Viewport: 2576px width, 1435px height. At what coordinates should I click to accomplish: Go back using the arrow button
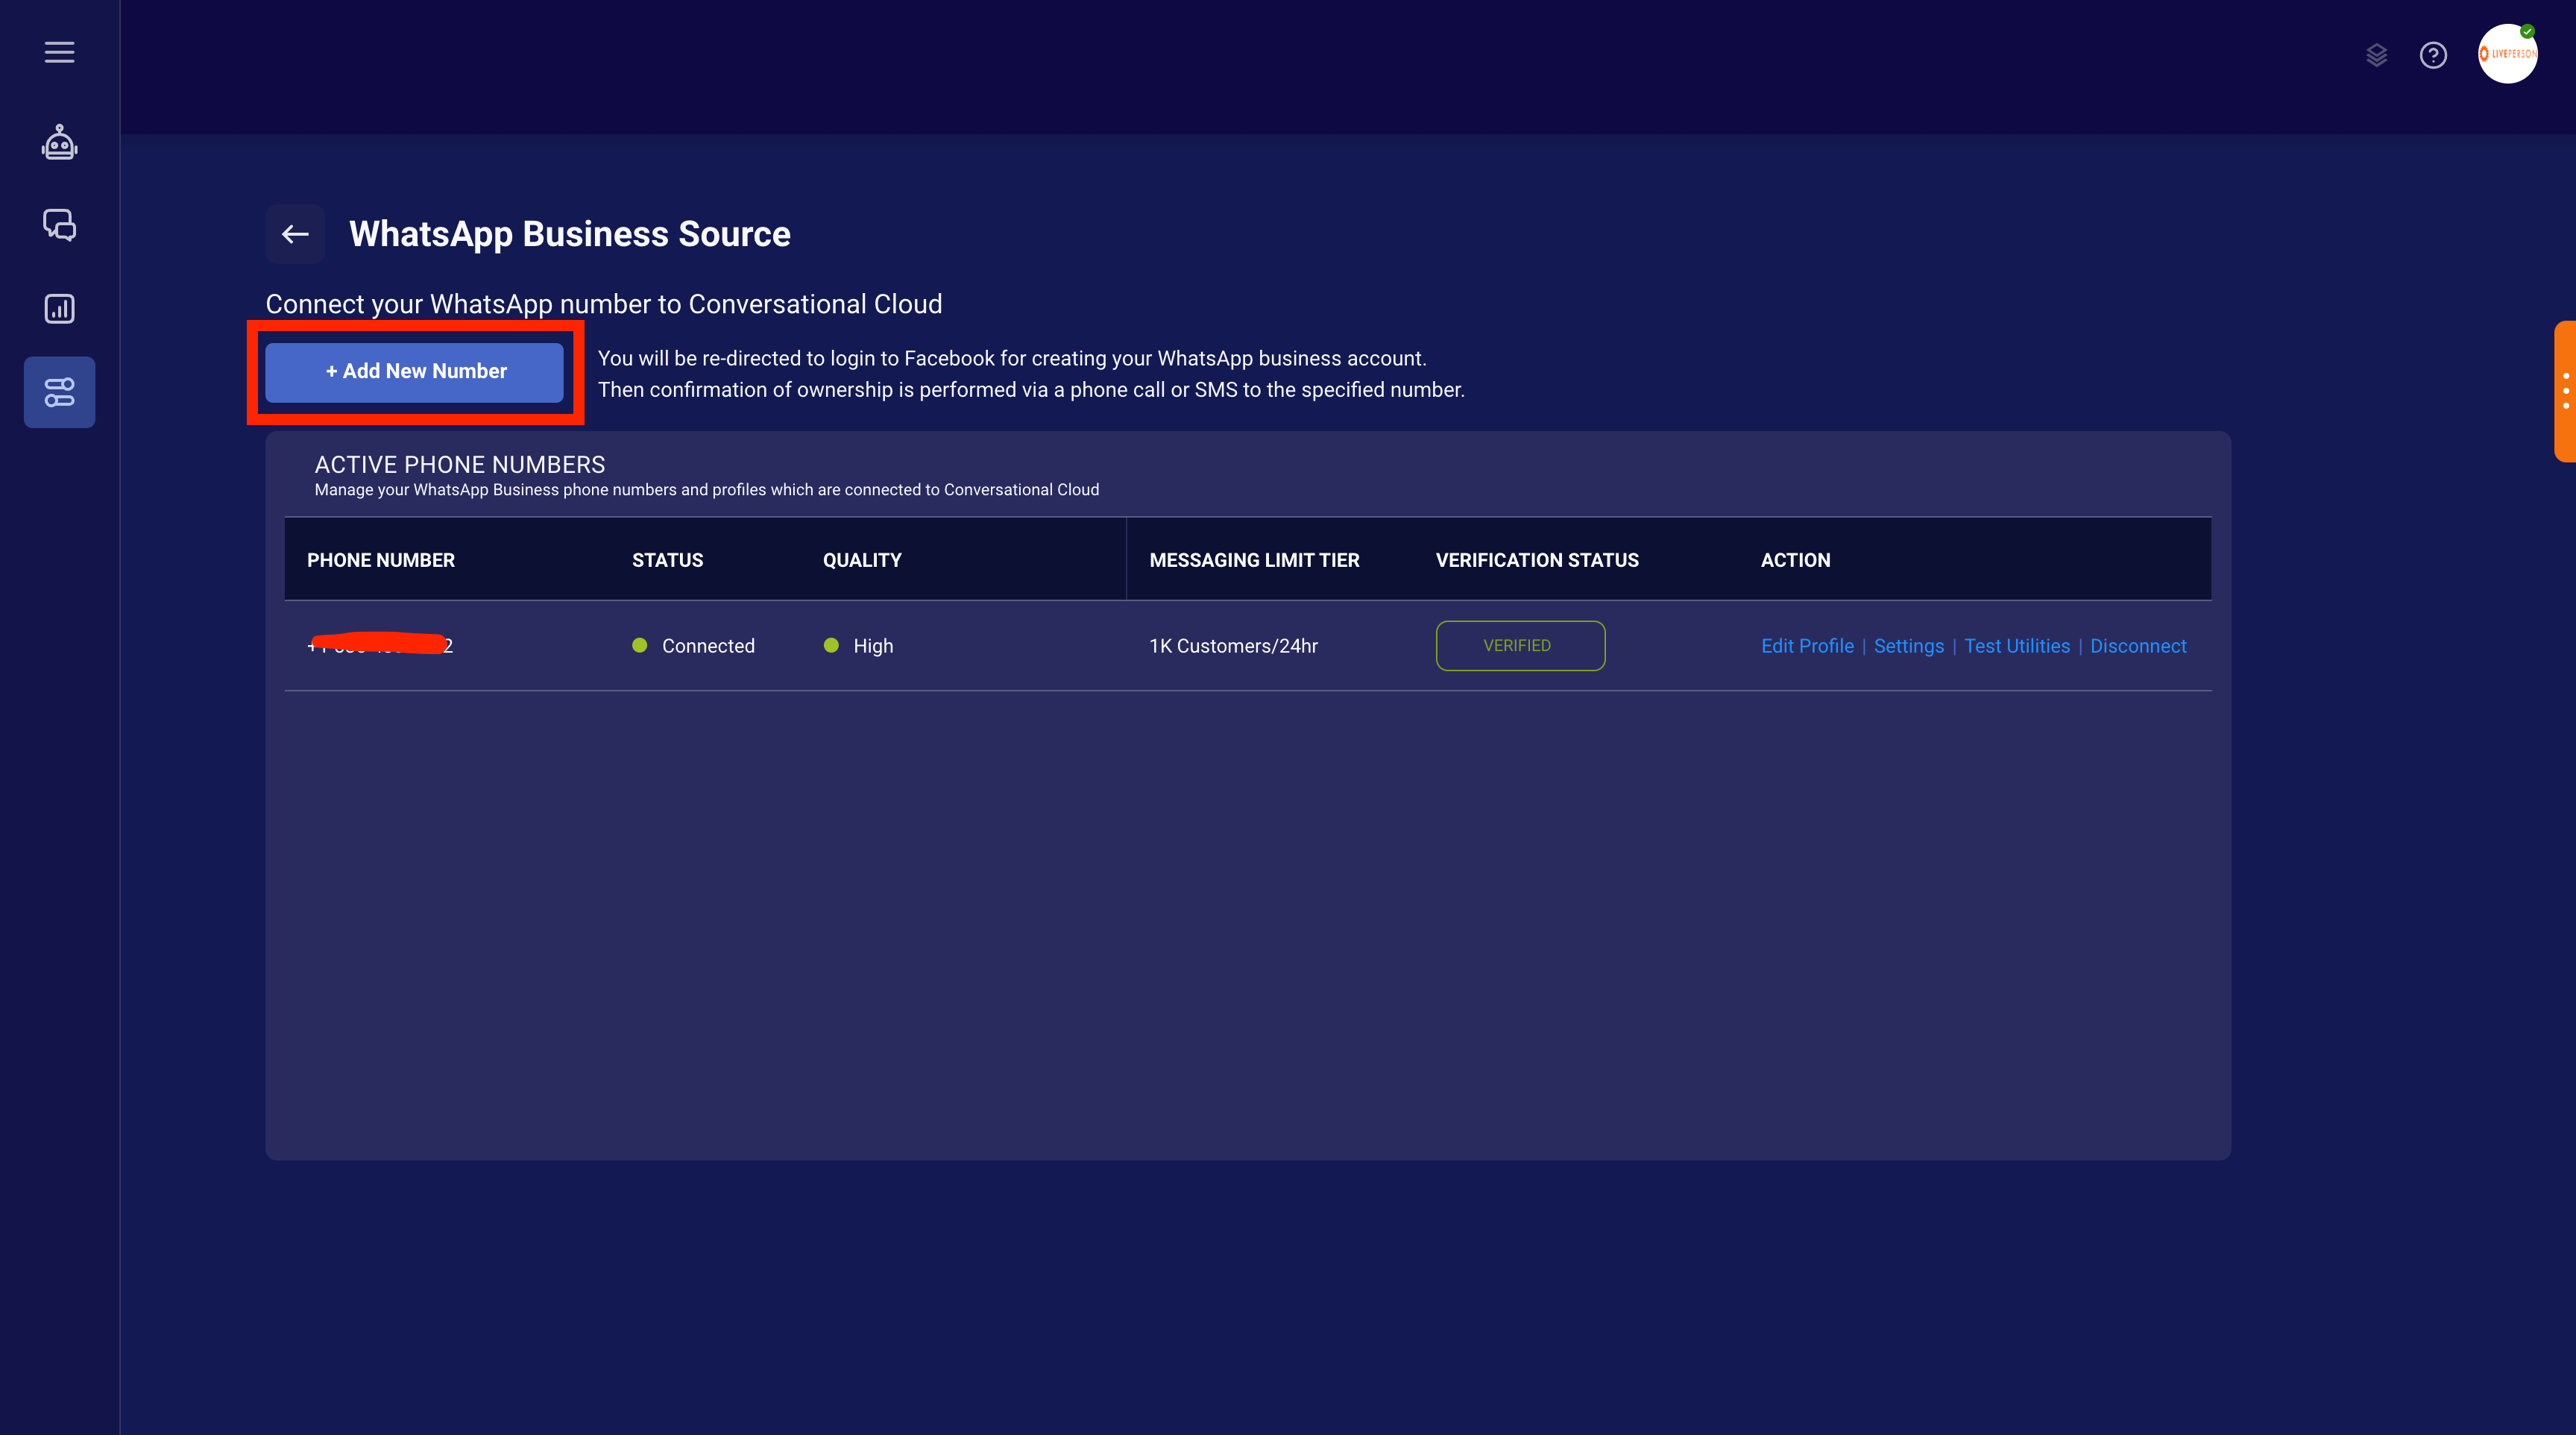pos(295,234)
